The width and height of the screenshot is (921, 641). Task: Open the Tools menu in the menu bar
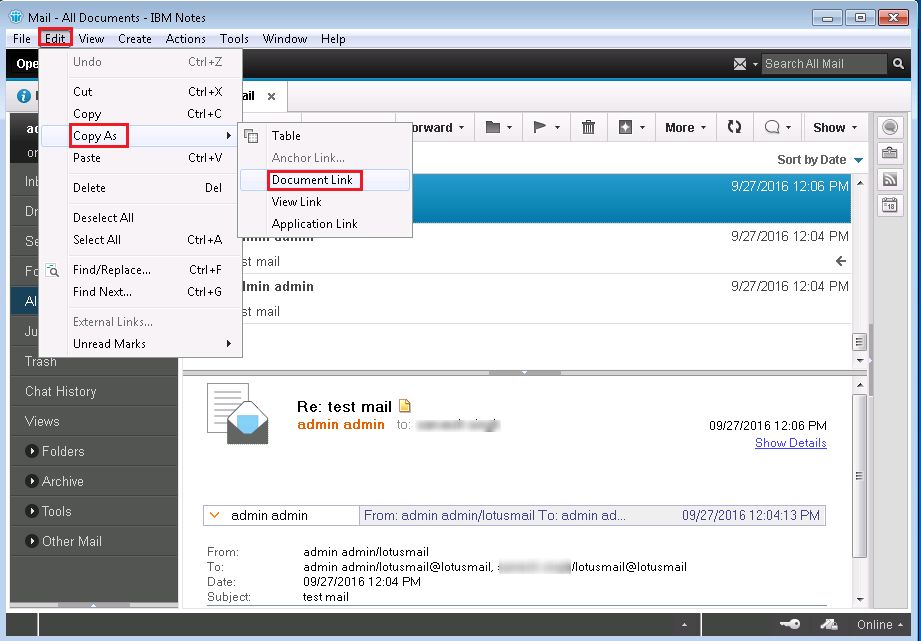pyautogui.click(x=234, y=39)
